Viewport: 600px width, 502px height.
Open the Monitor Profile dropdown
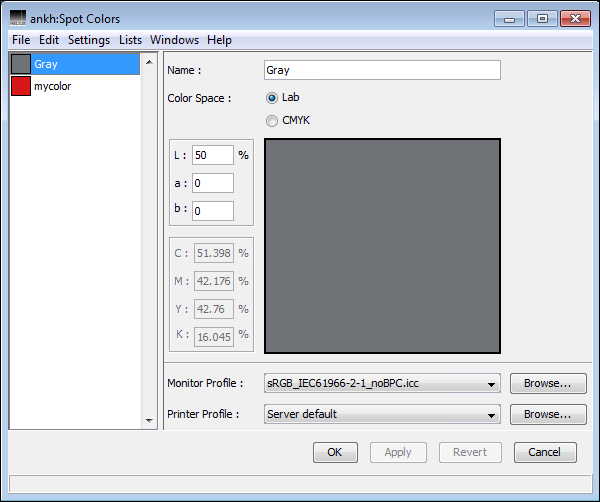382,383
